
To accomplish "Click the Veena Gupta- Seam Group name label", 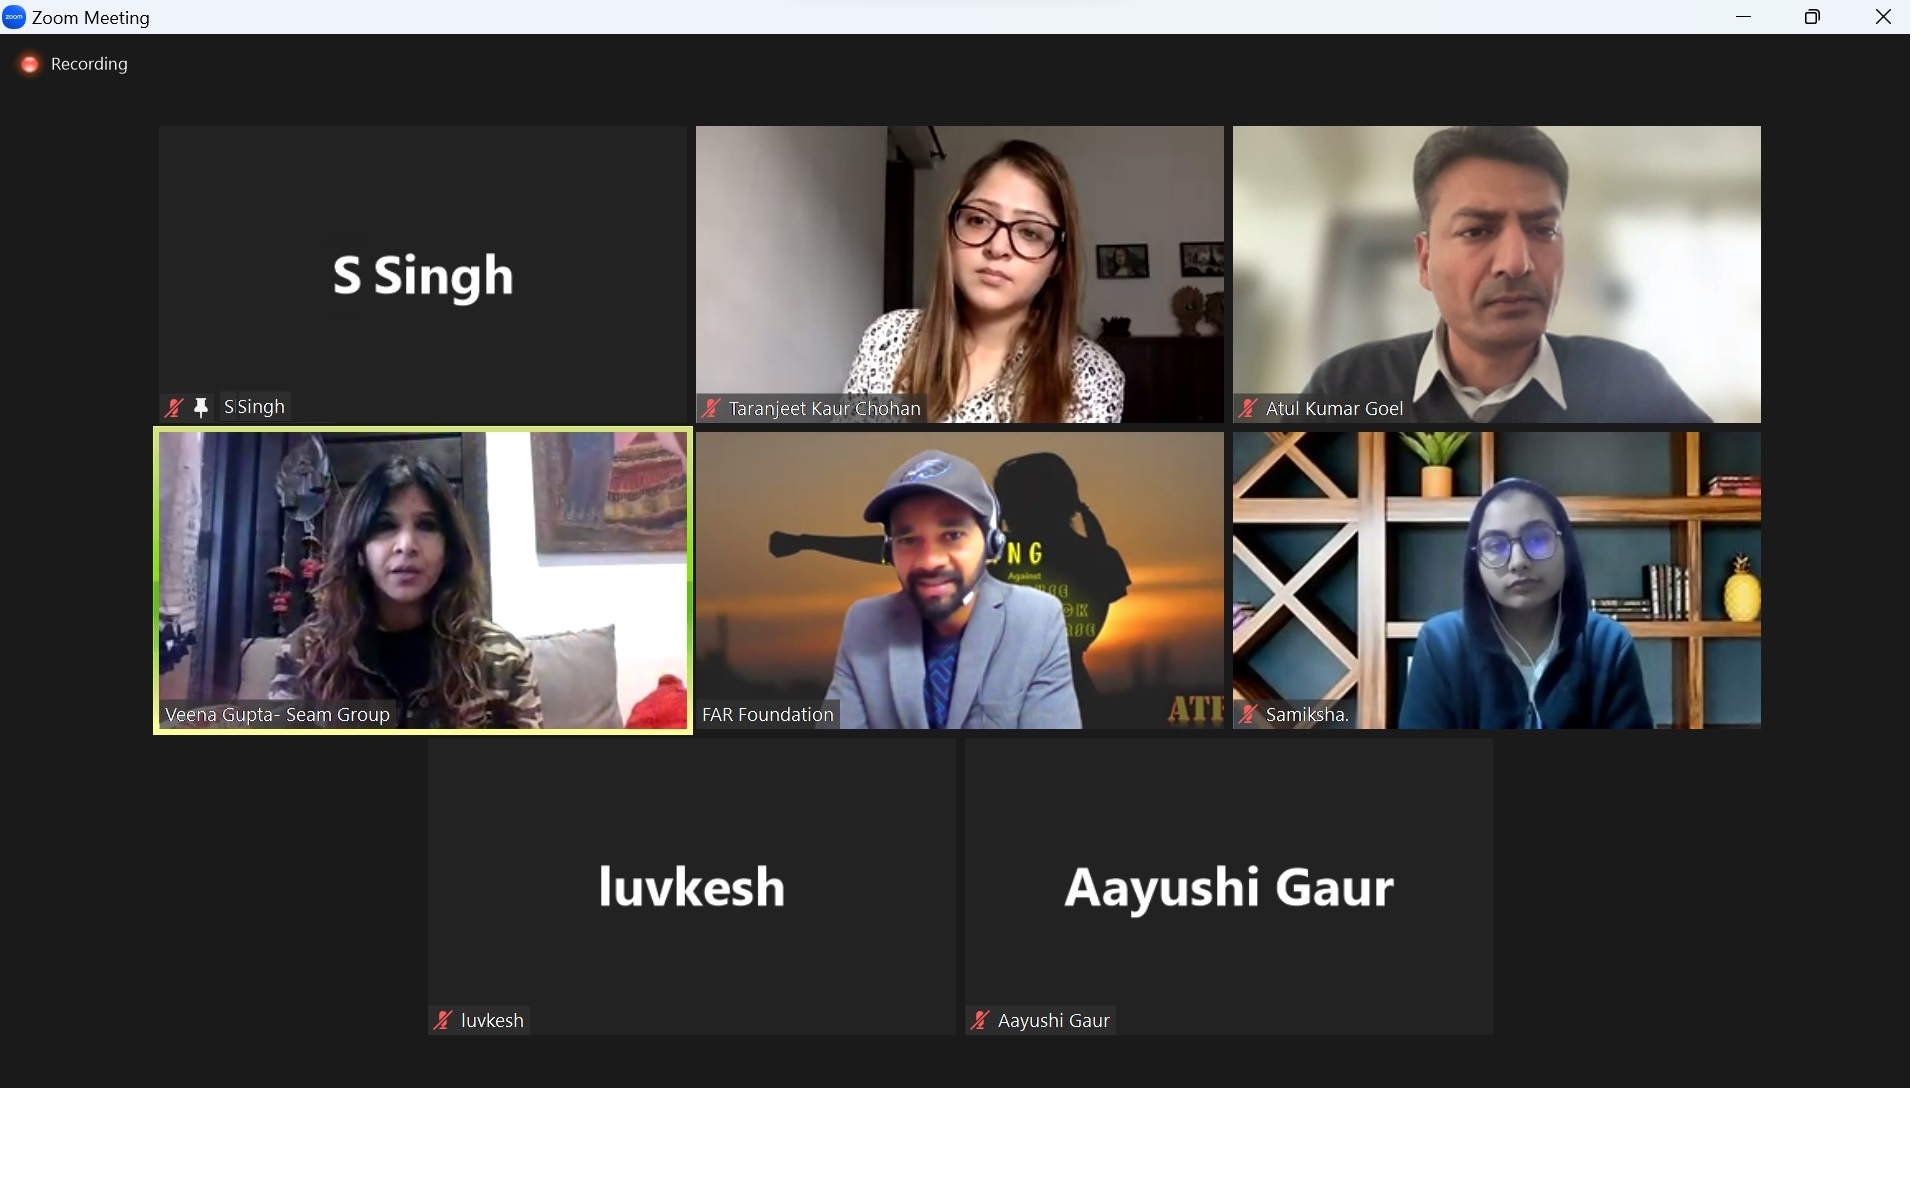I will [x=277, y=715].
